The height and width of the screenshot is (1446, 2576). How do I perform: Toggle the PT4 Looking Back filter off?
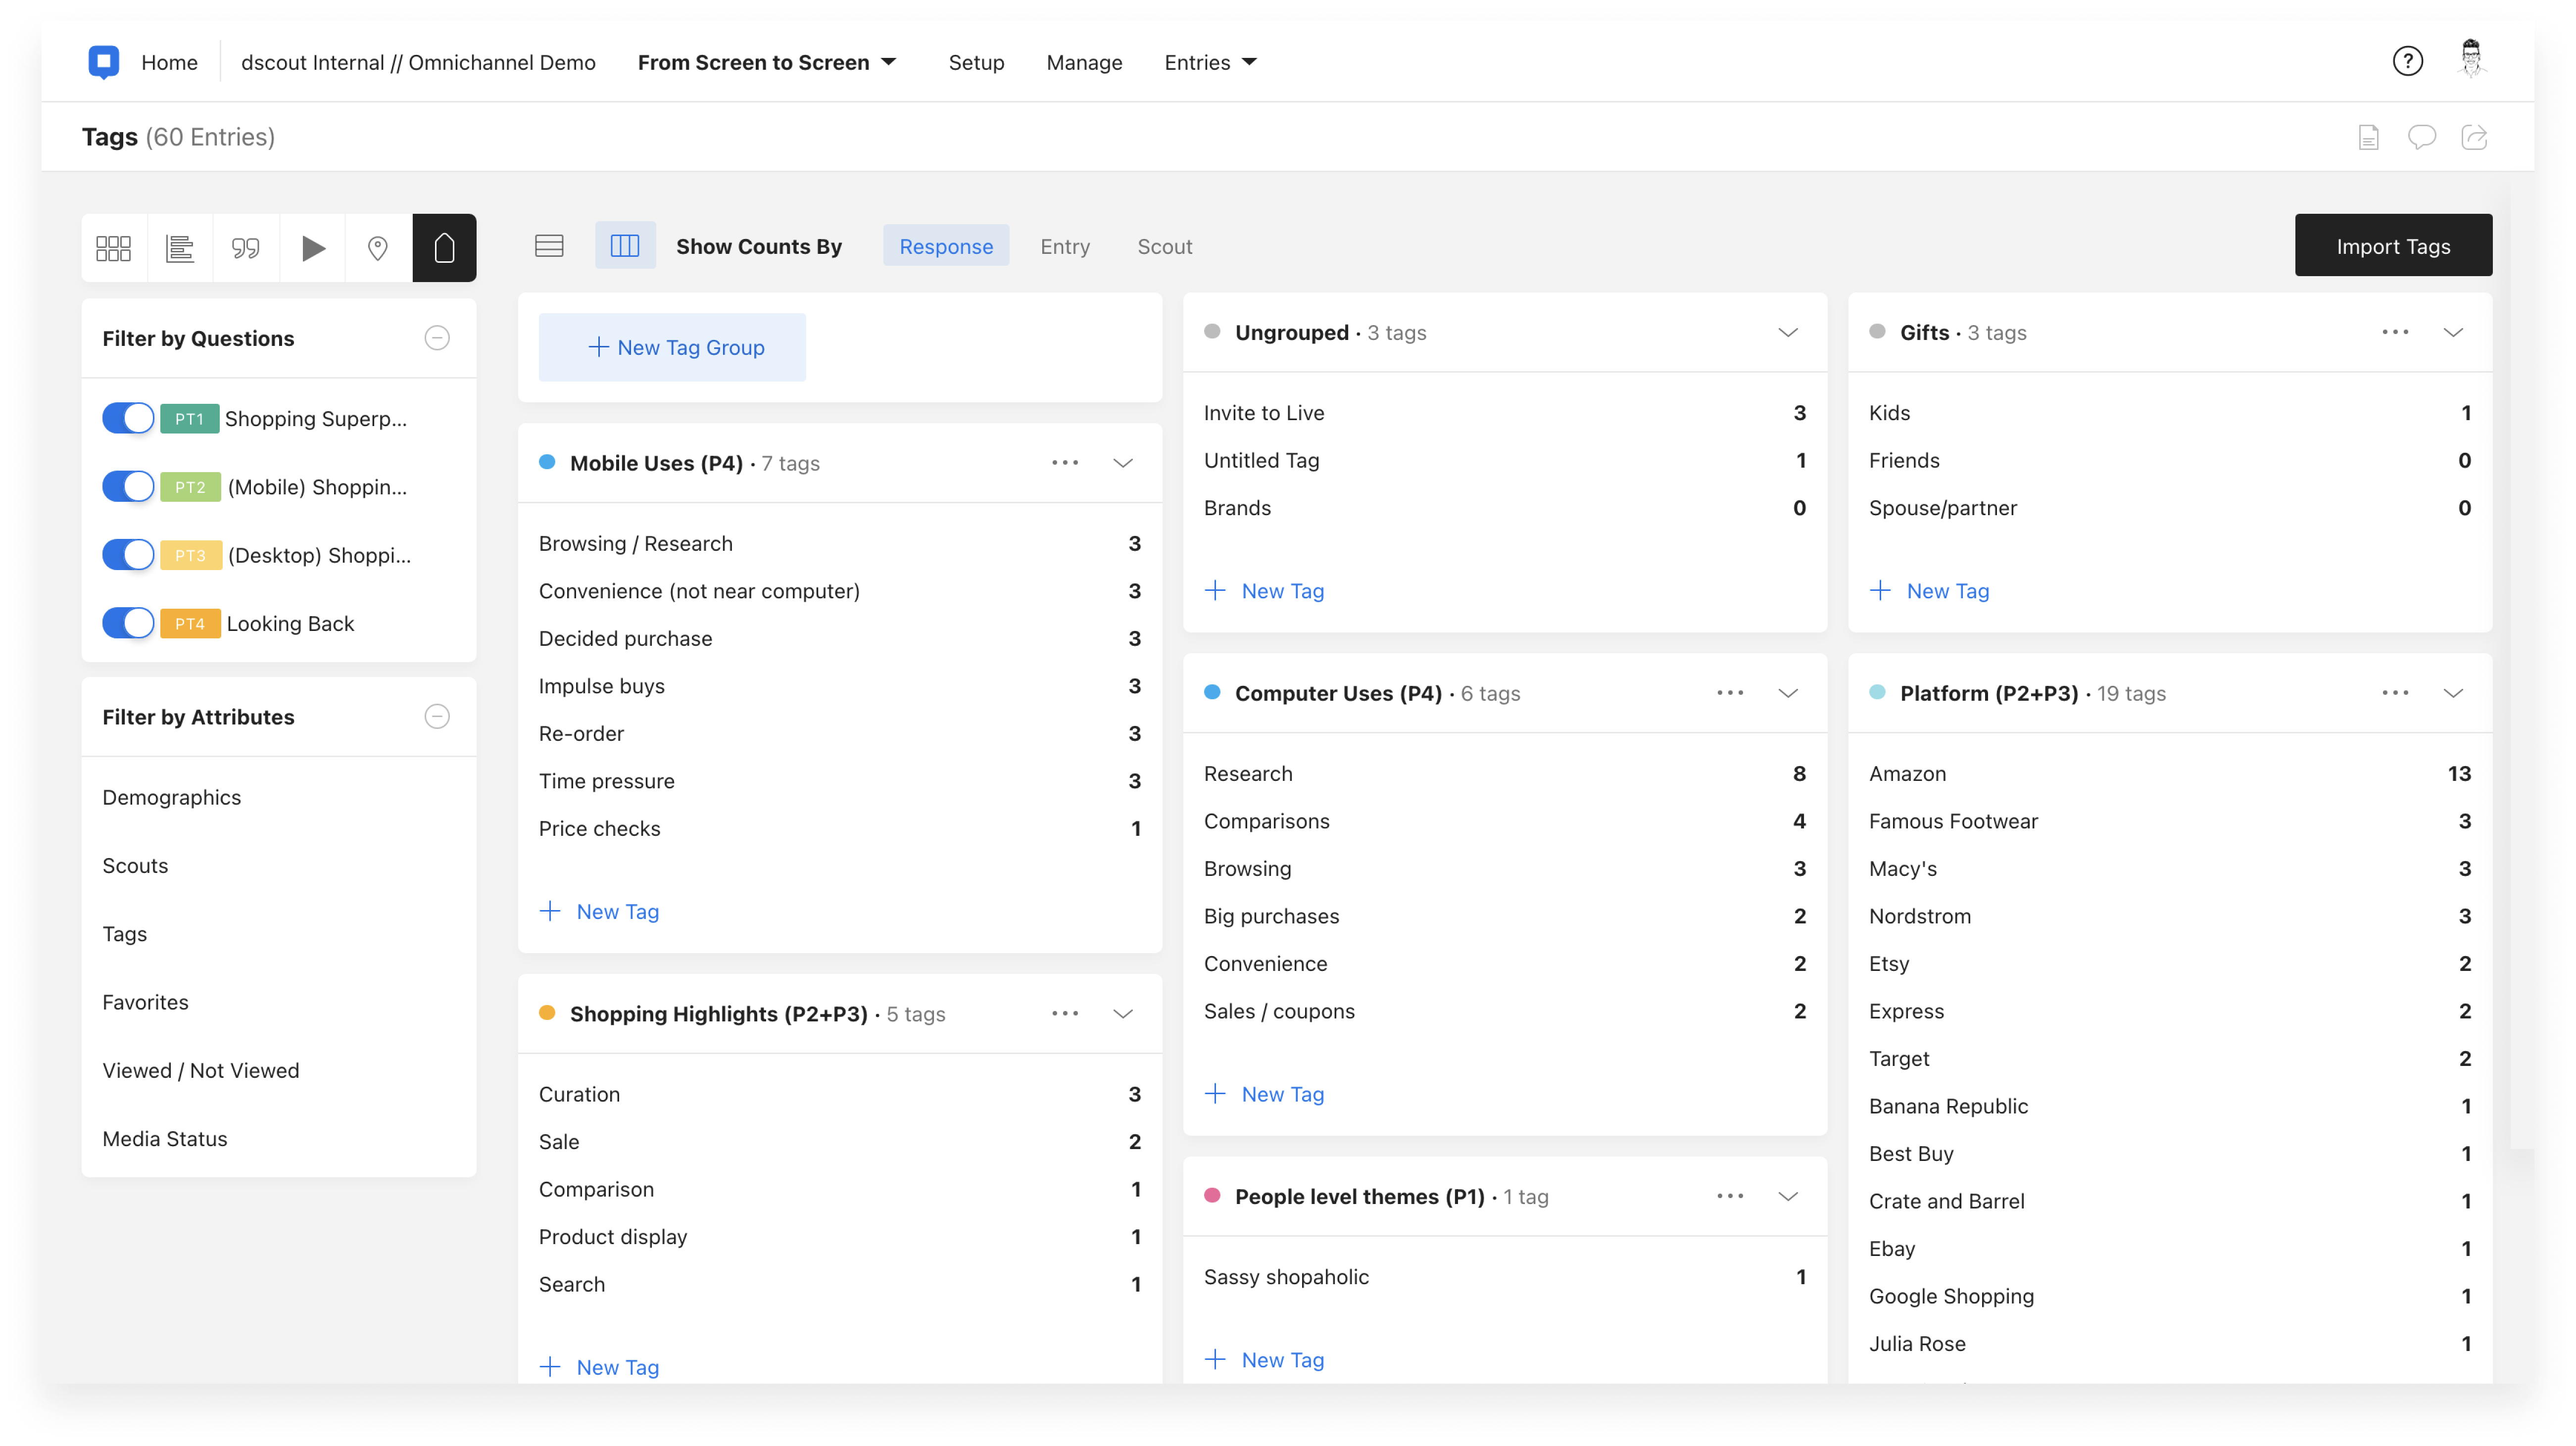click(127, 623)
